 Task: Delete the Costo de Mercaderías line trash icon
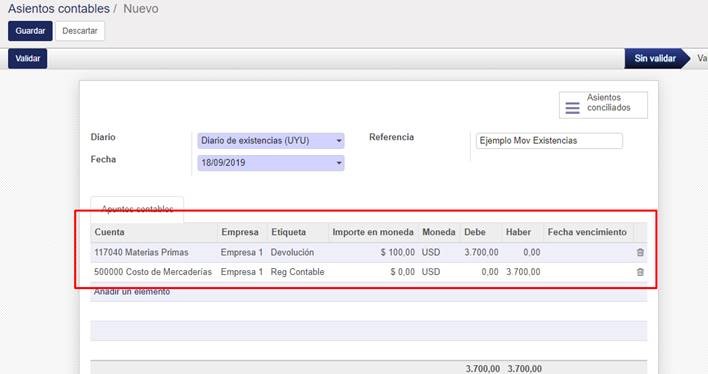pos(640,272)
